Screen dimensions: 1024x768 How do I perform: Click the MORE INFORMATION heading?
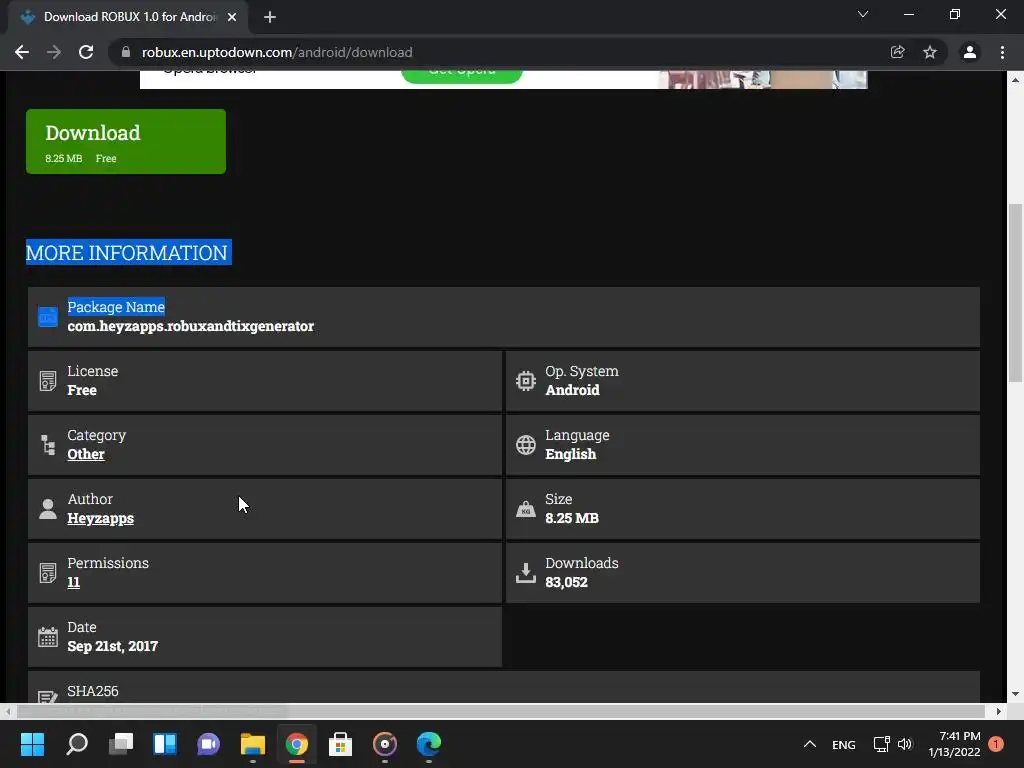point(128,253)
